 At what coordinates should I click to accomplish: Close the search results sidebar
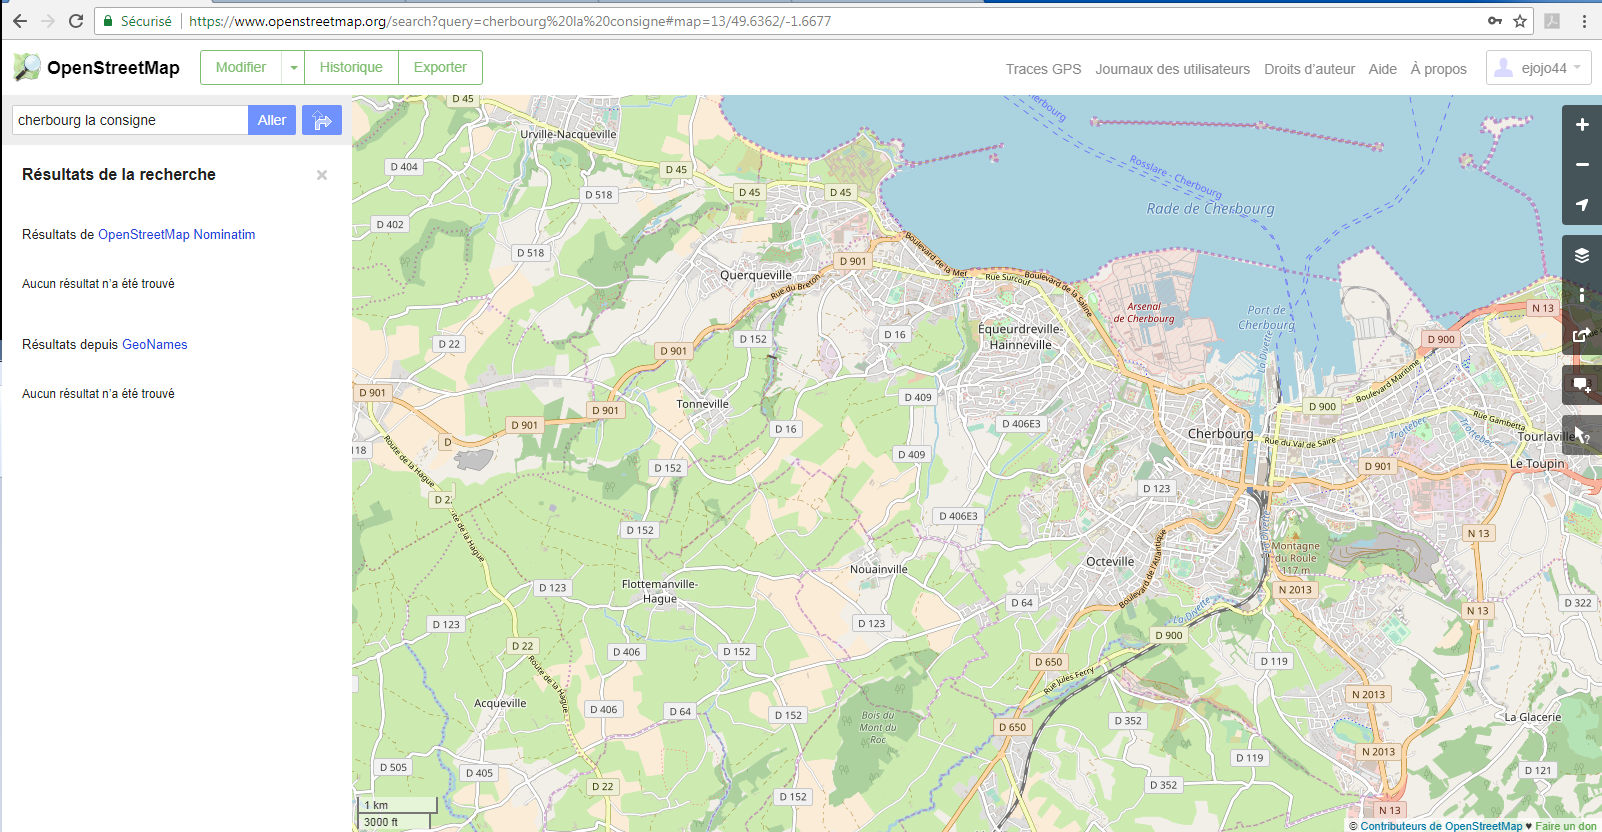pos(322,175)
